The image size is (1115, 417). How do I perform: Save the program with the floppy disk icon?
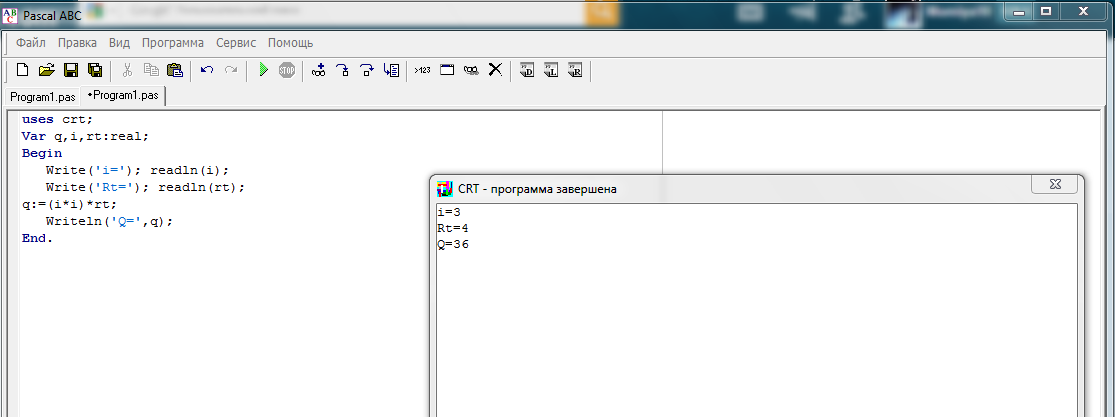(71, 70)
